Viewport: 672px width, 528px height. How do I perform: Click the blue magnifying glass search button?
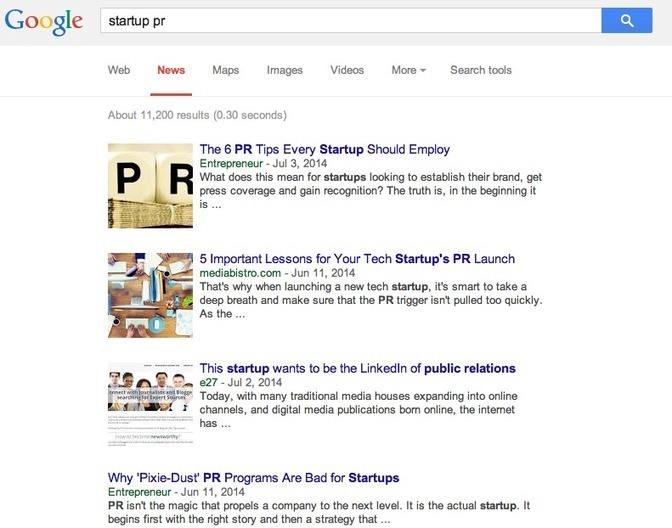[x=627, y=20]
